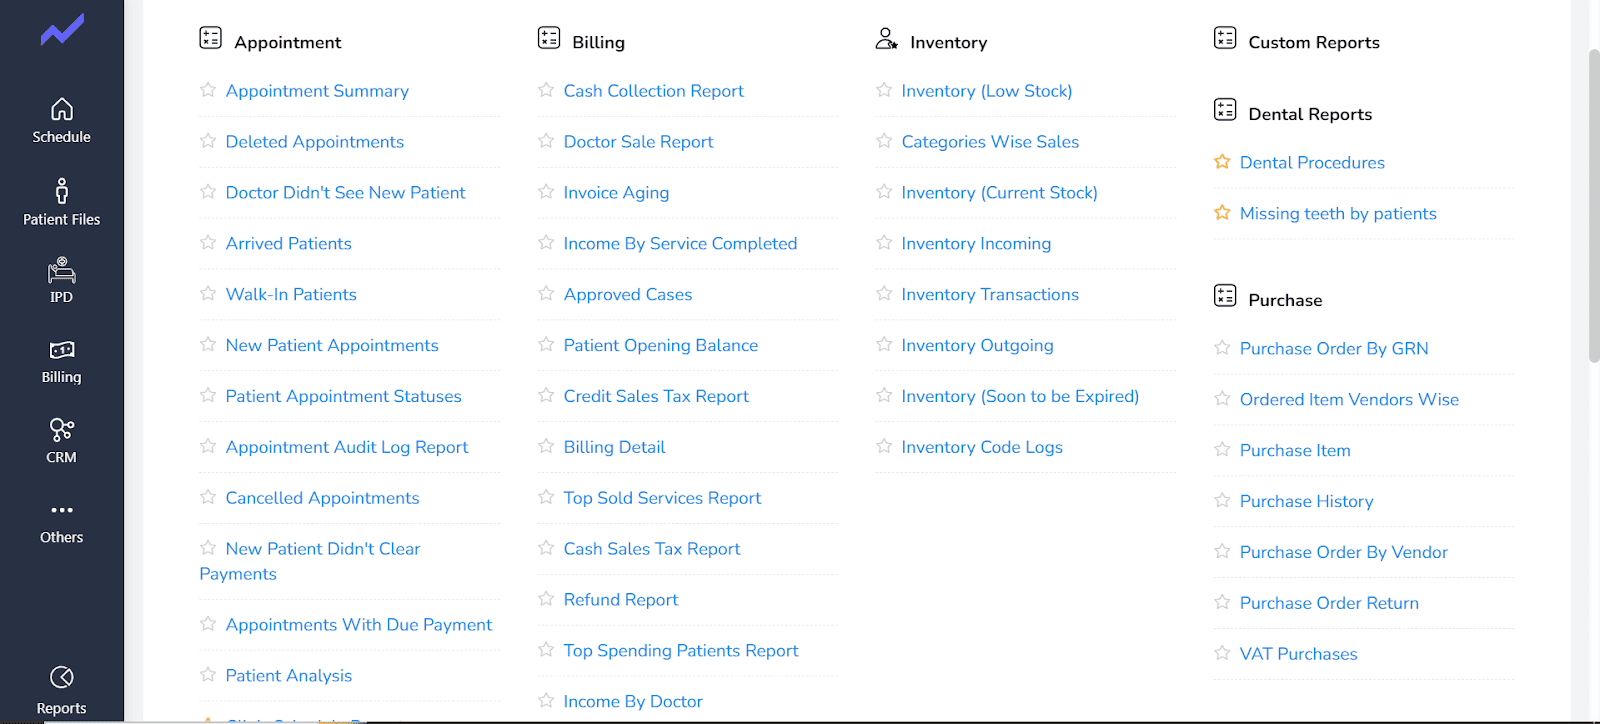Click the Dental Reports section heading

click(1309, 114)
